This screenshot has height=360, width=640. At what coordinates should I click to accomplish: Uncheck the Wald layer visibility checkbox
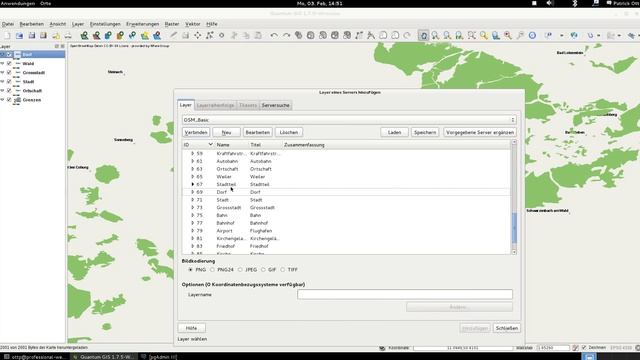coord(9,63)
